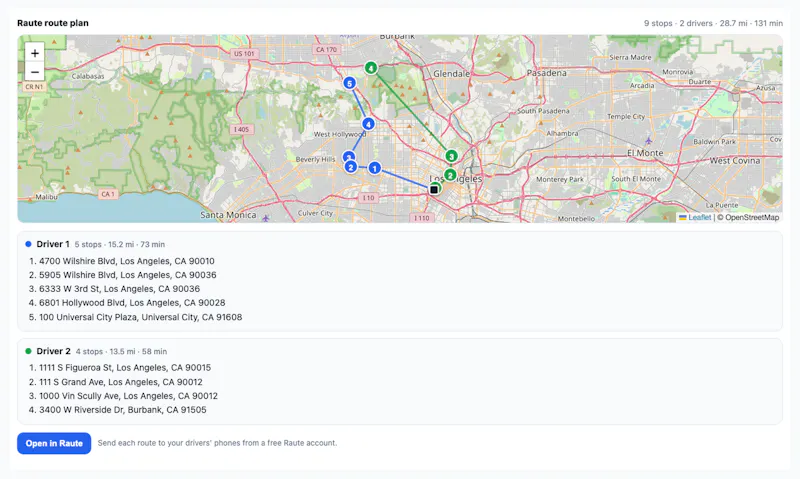Click the Open in Raute button
Viewport: 800px width, 479px height.
(54, 443)
